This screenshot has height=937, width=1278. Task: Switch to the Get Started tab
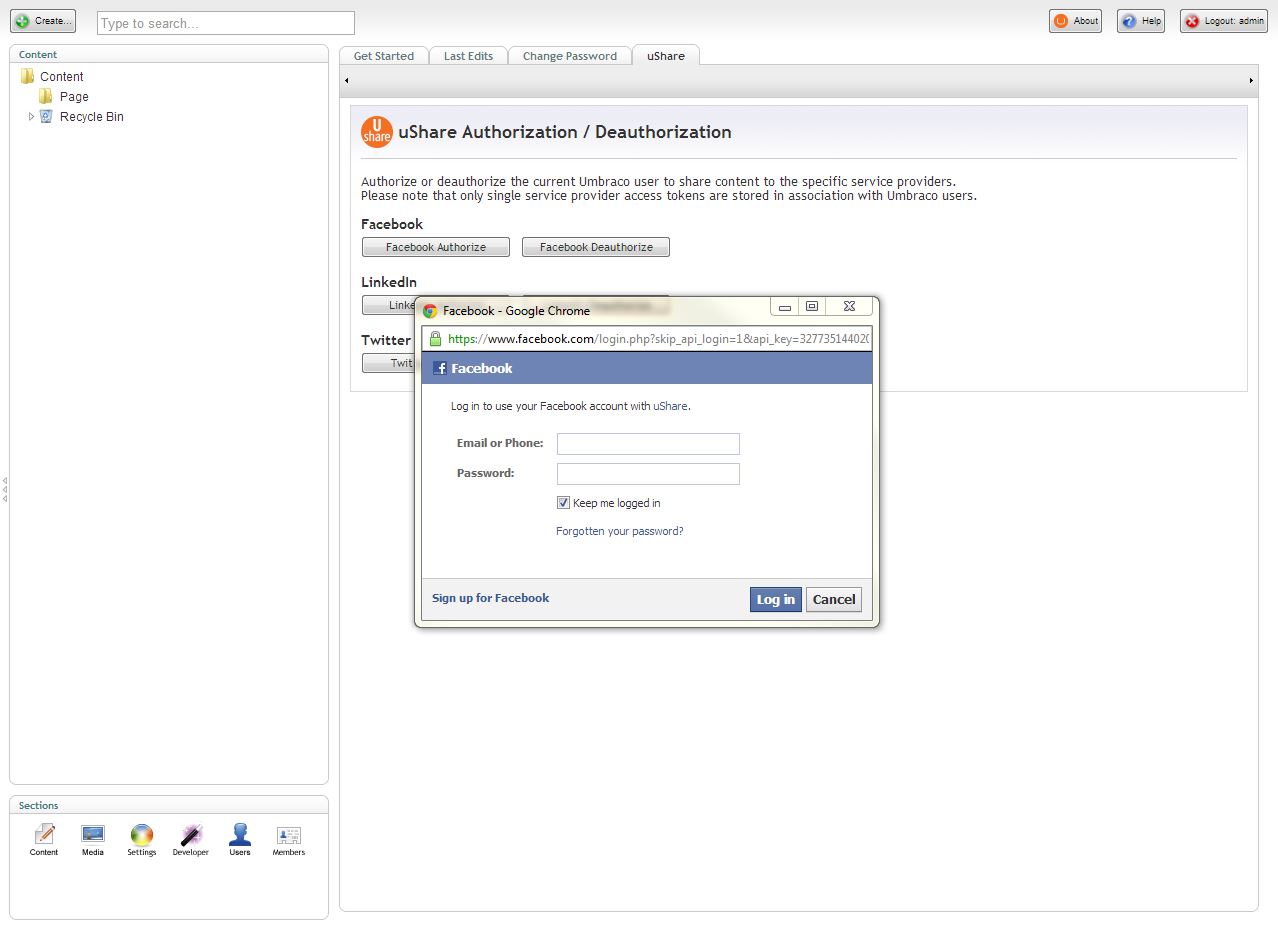tap(384, 56)
